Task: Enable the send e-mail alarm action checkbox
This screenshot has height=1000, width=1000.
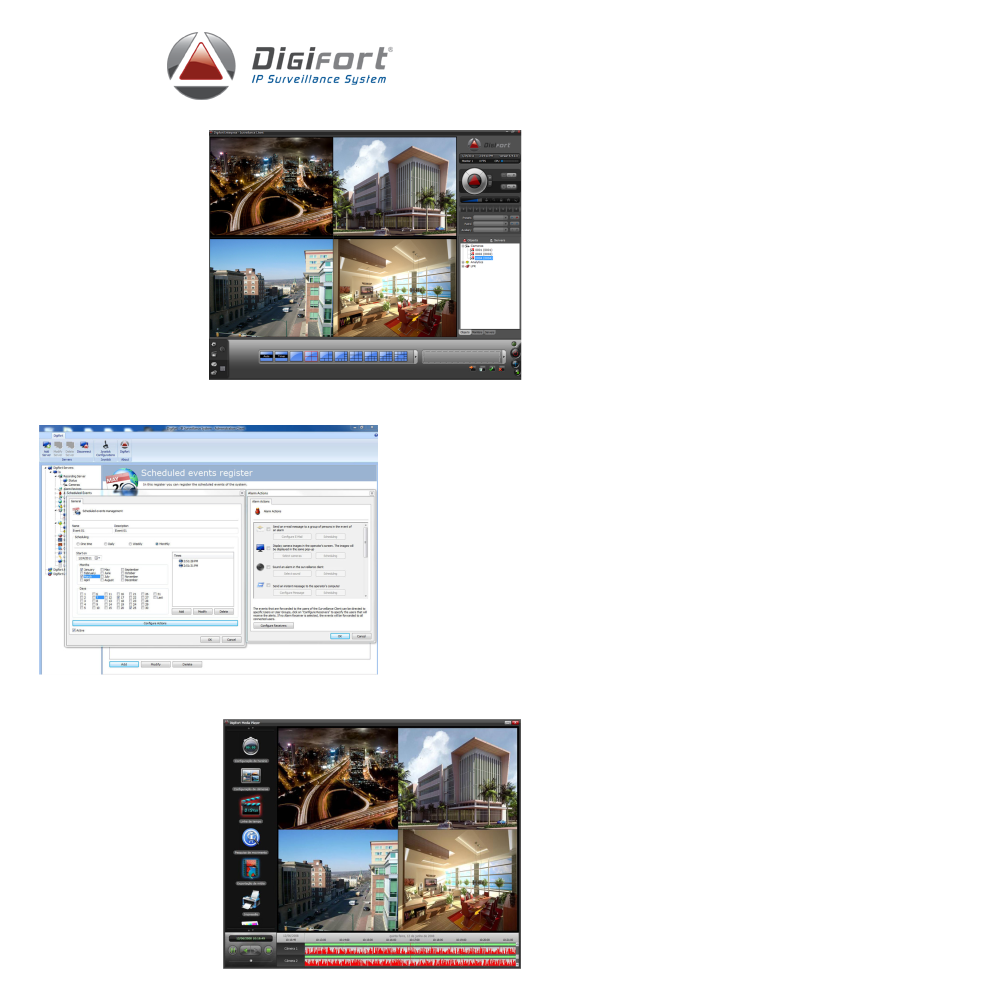Action: coord(268,529)
